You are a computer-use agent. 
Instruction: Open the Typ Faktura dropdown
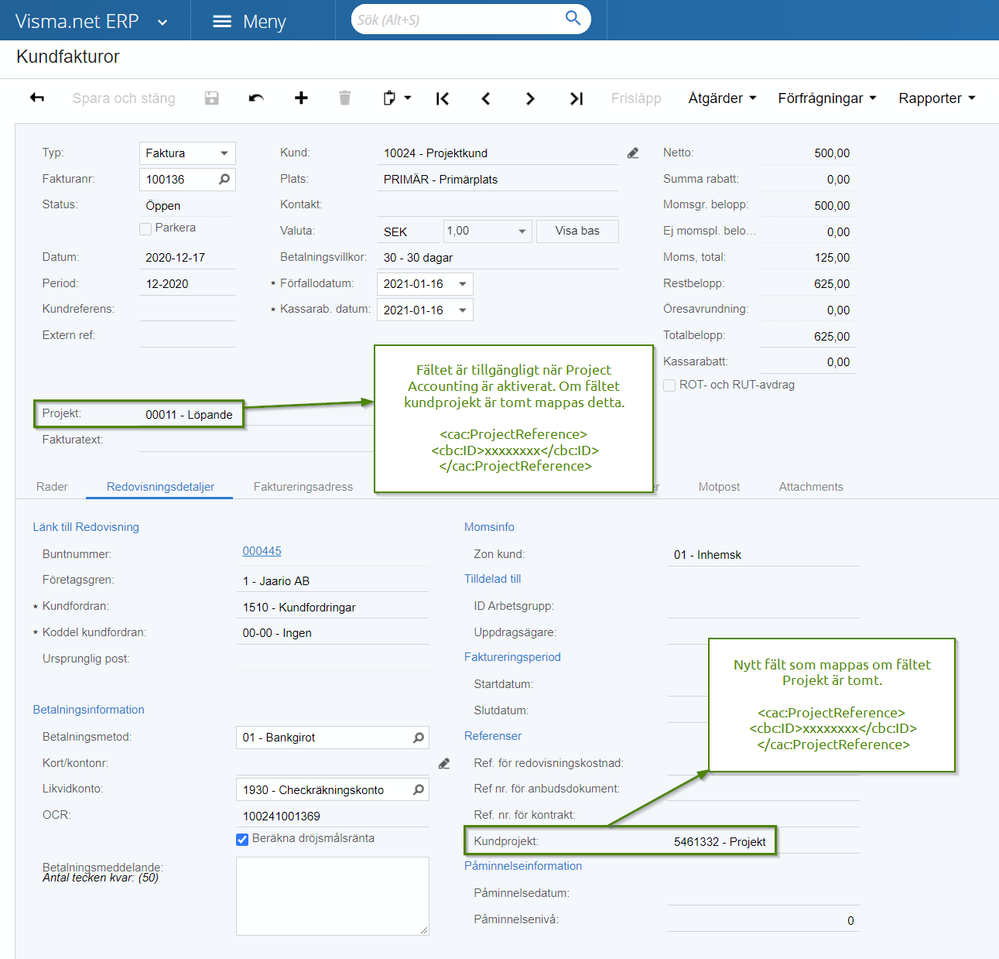(187, 153)
